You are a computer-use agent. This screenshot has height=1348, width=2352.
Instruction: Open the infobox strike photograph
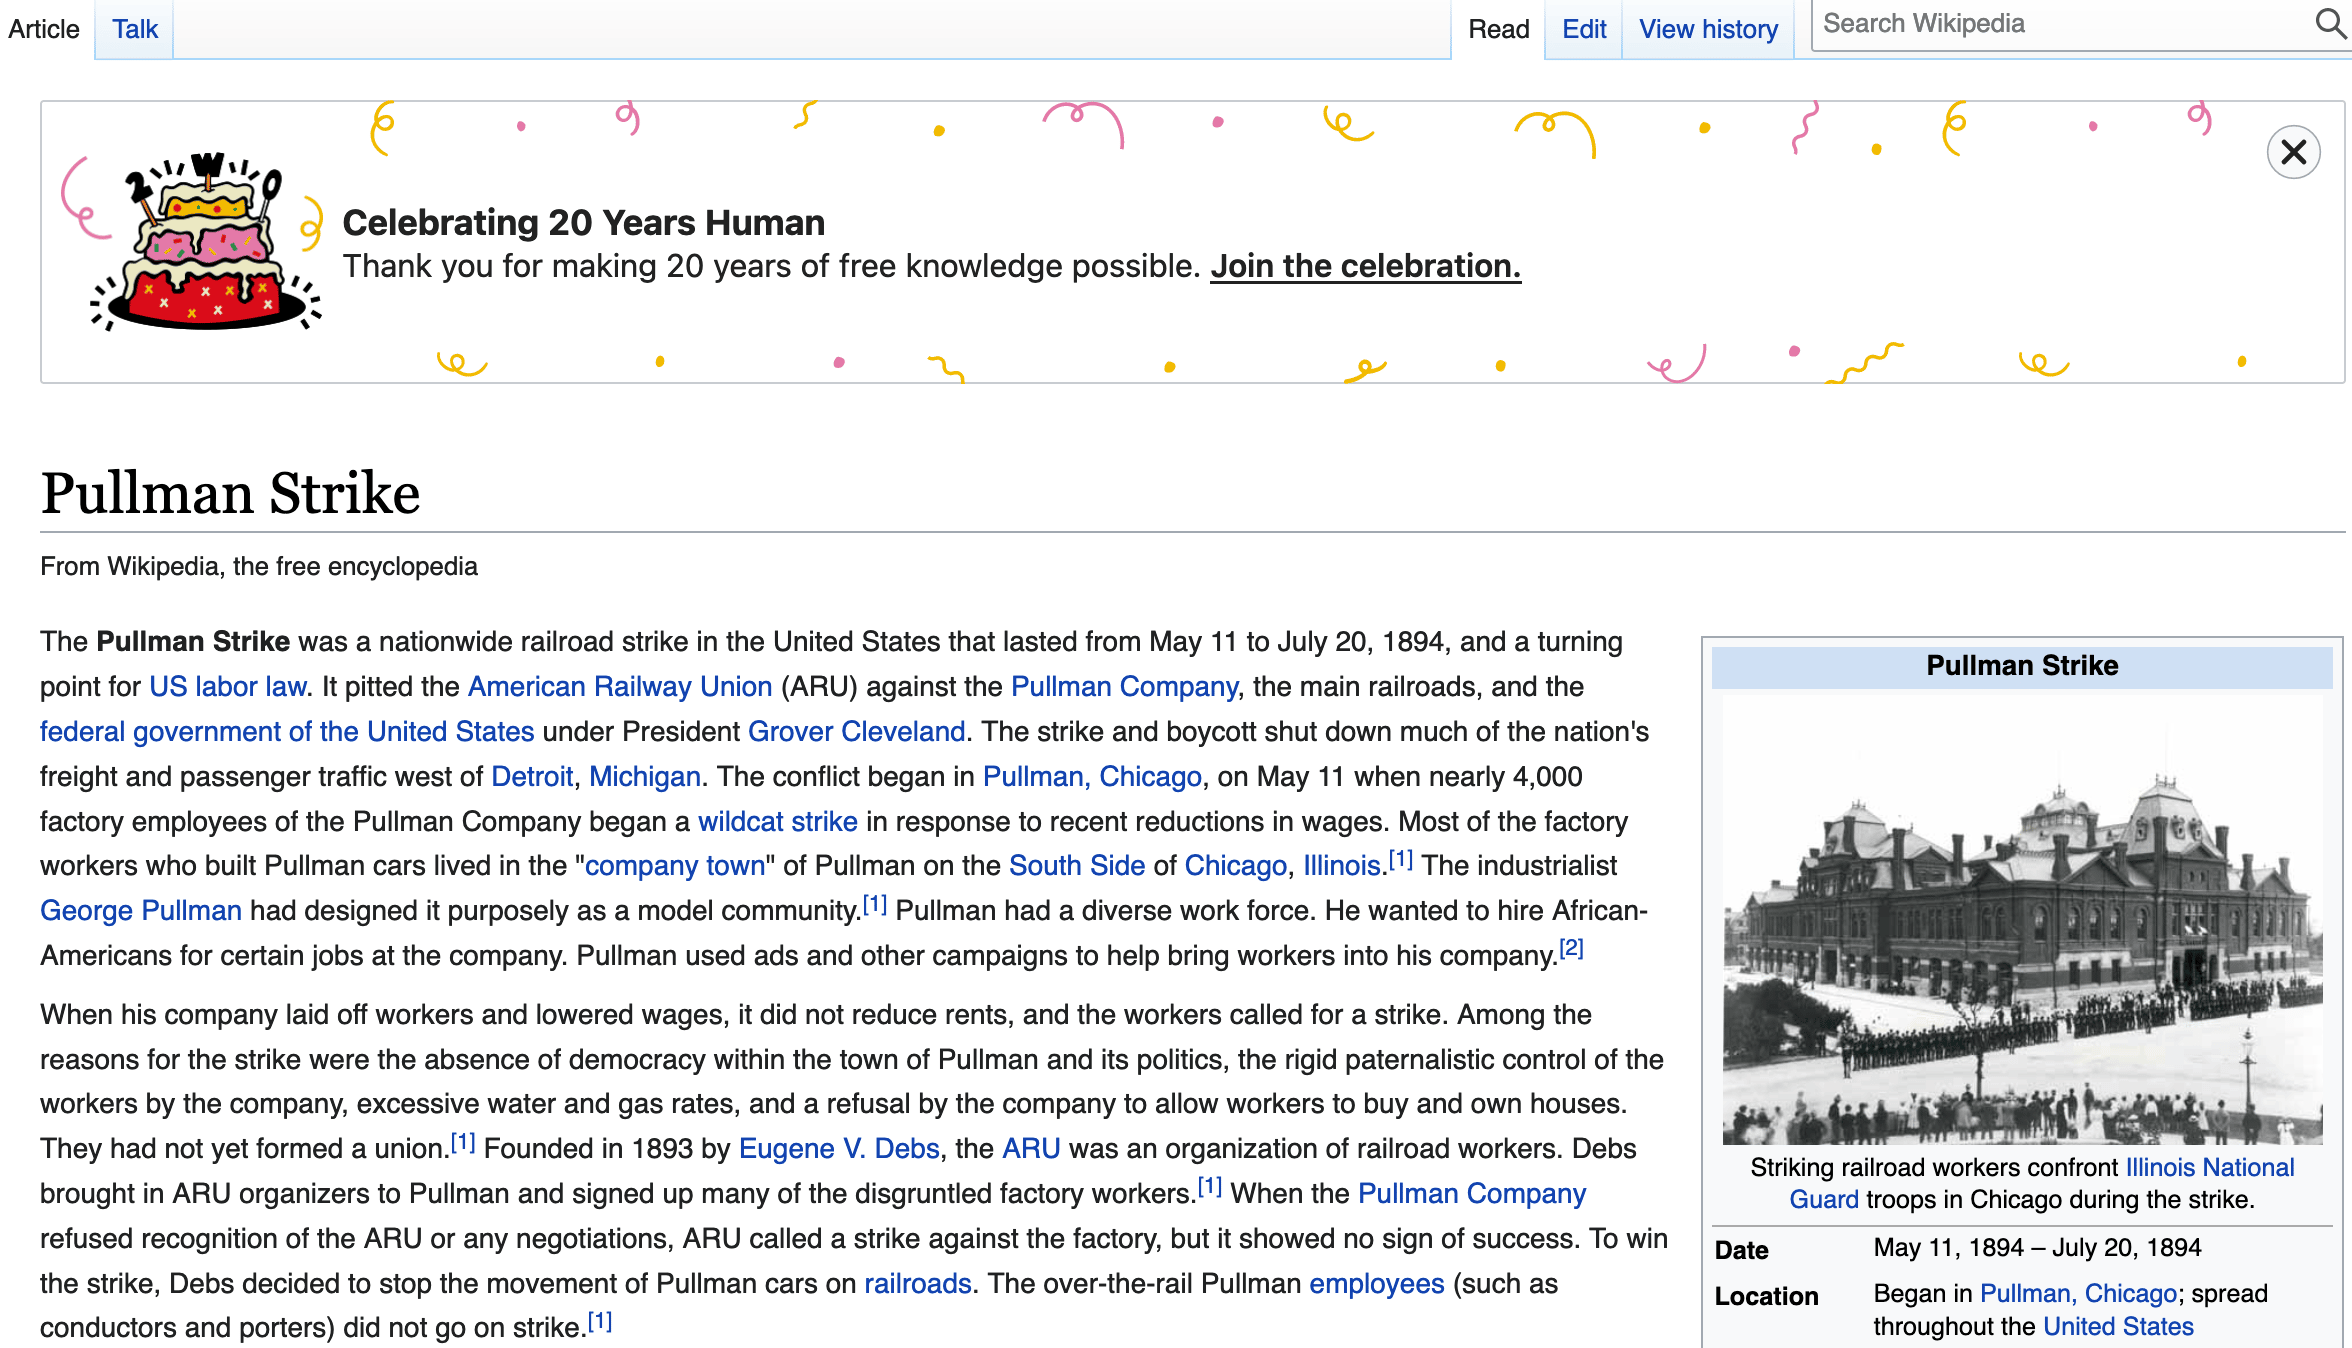[2022, 921]
